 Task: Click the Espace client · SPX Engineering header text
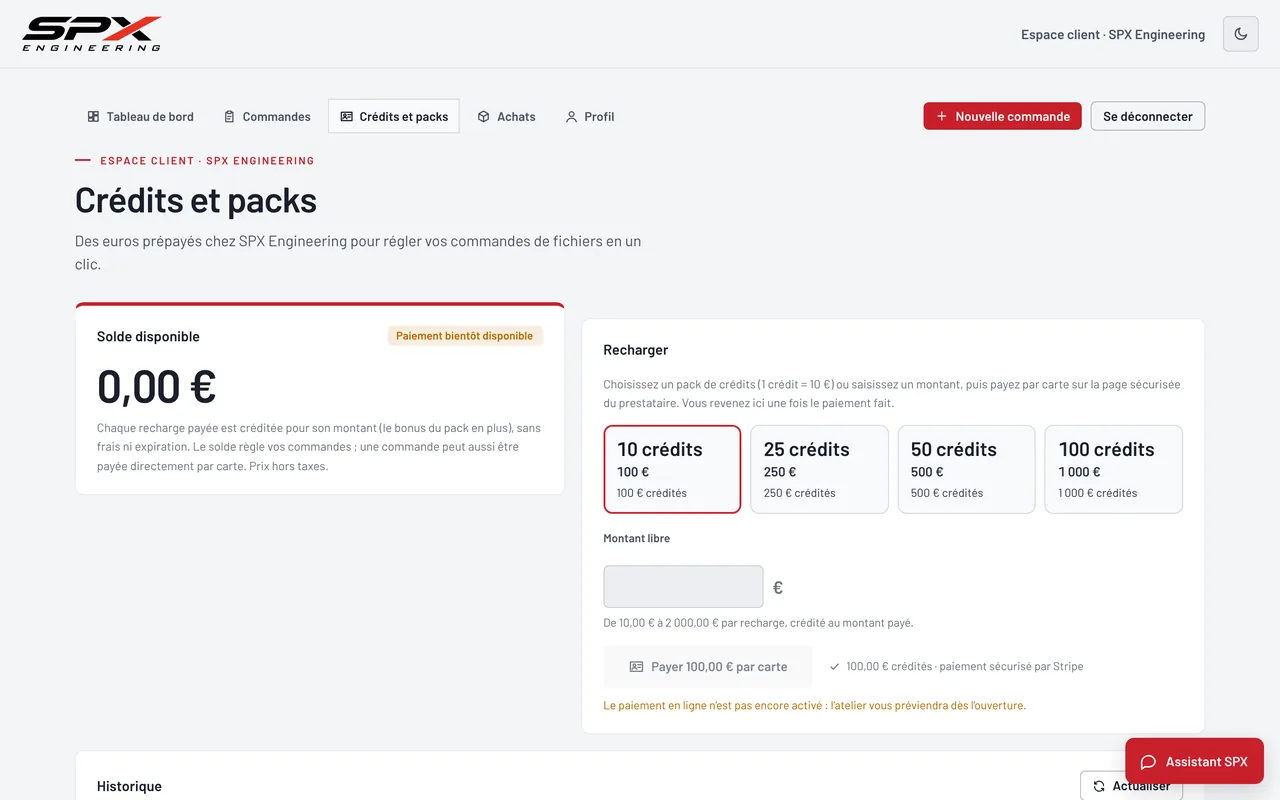(x=1113, y=34)
